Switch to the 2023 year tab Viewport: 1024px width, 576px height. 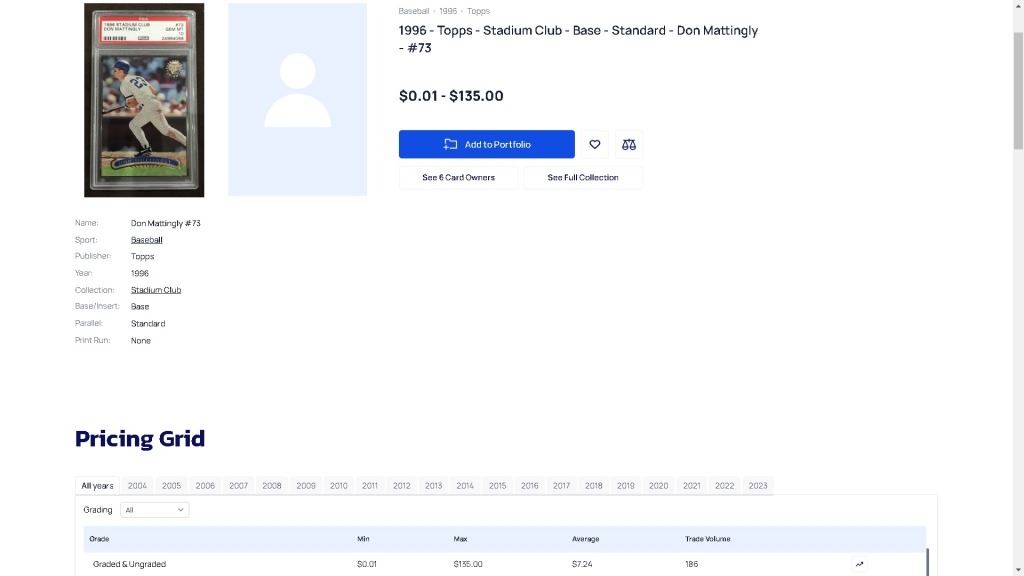pos(758,486)
